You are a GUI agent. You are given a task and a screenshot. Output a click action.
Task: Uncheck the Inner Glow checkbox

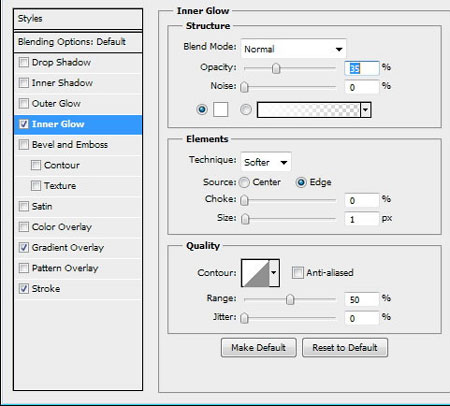click(24, 124)
